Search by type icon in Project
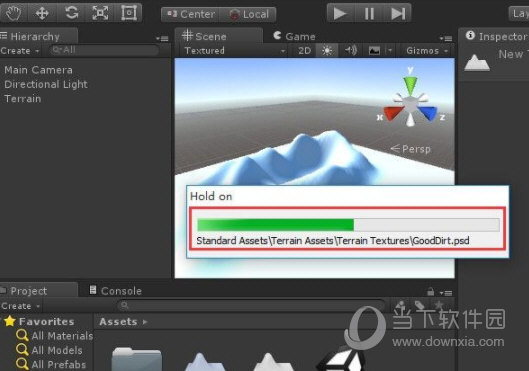Image resolution: width=529 pixels, height=371 pixels. point(400,306)
